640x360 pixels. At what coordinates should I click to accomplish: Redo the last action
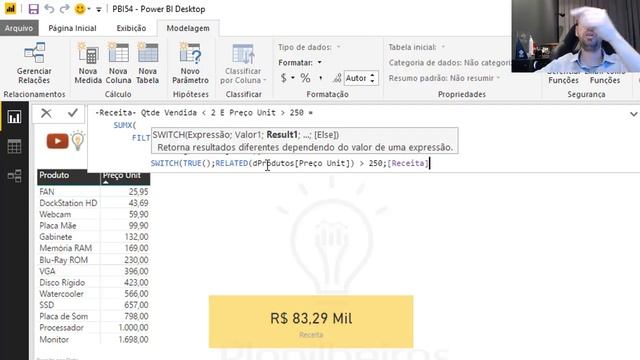pyautogui.click(x=64, y=9)
